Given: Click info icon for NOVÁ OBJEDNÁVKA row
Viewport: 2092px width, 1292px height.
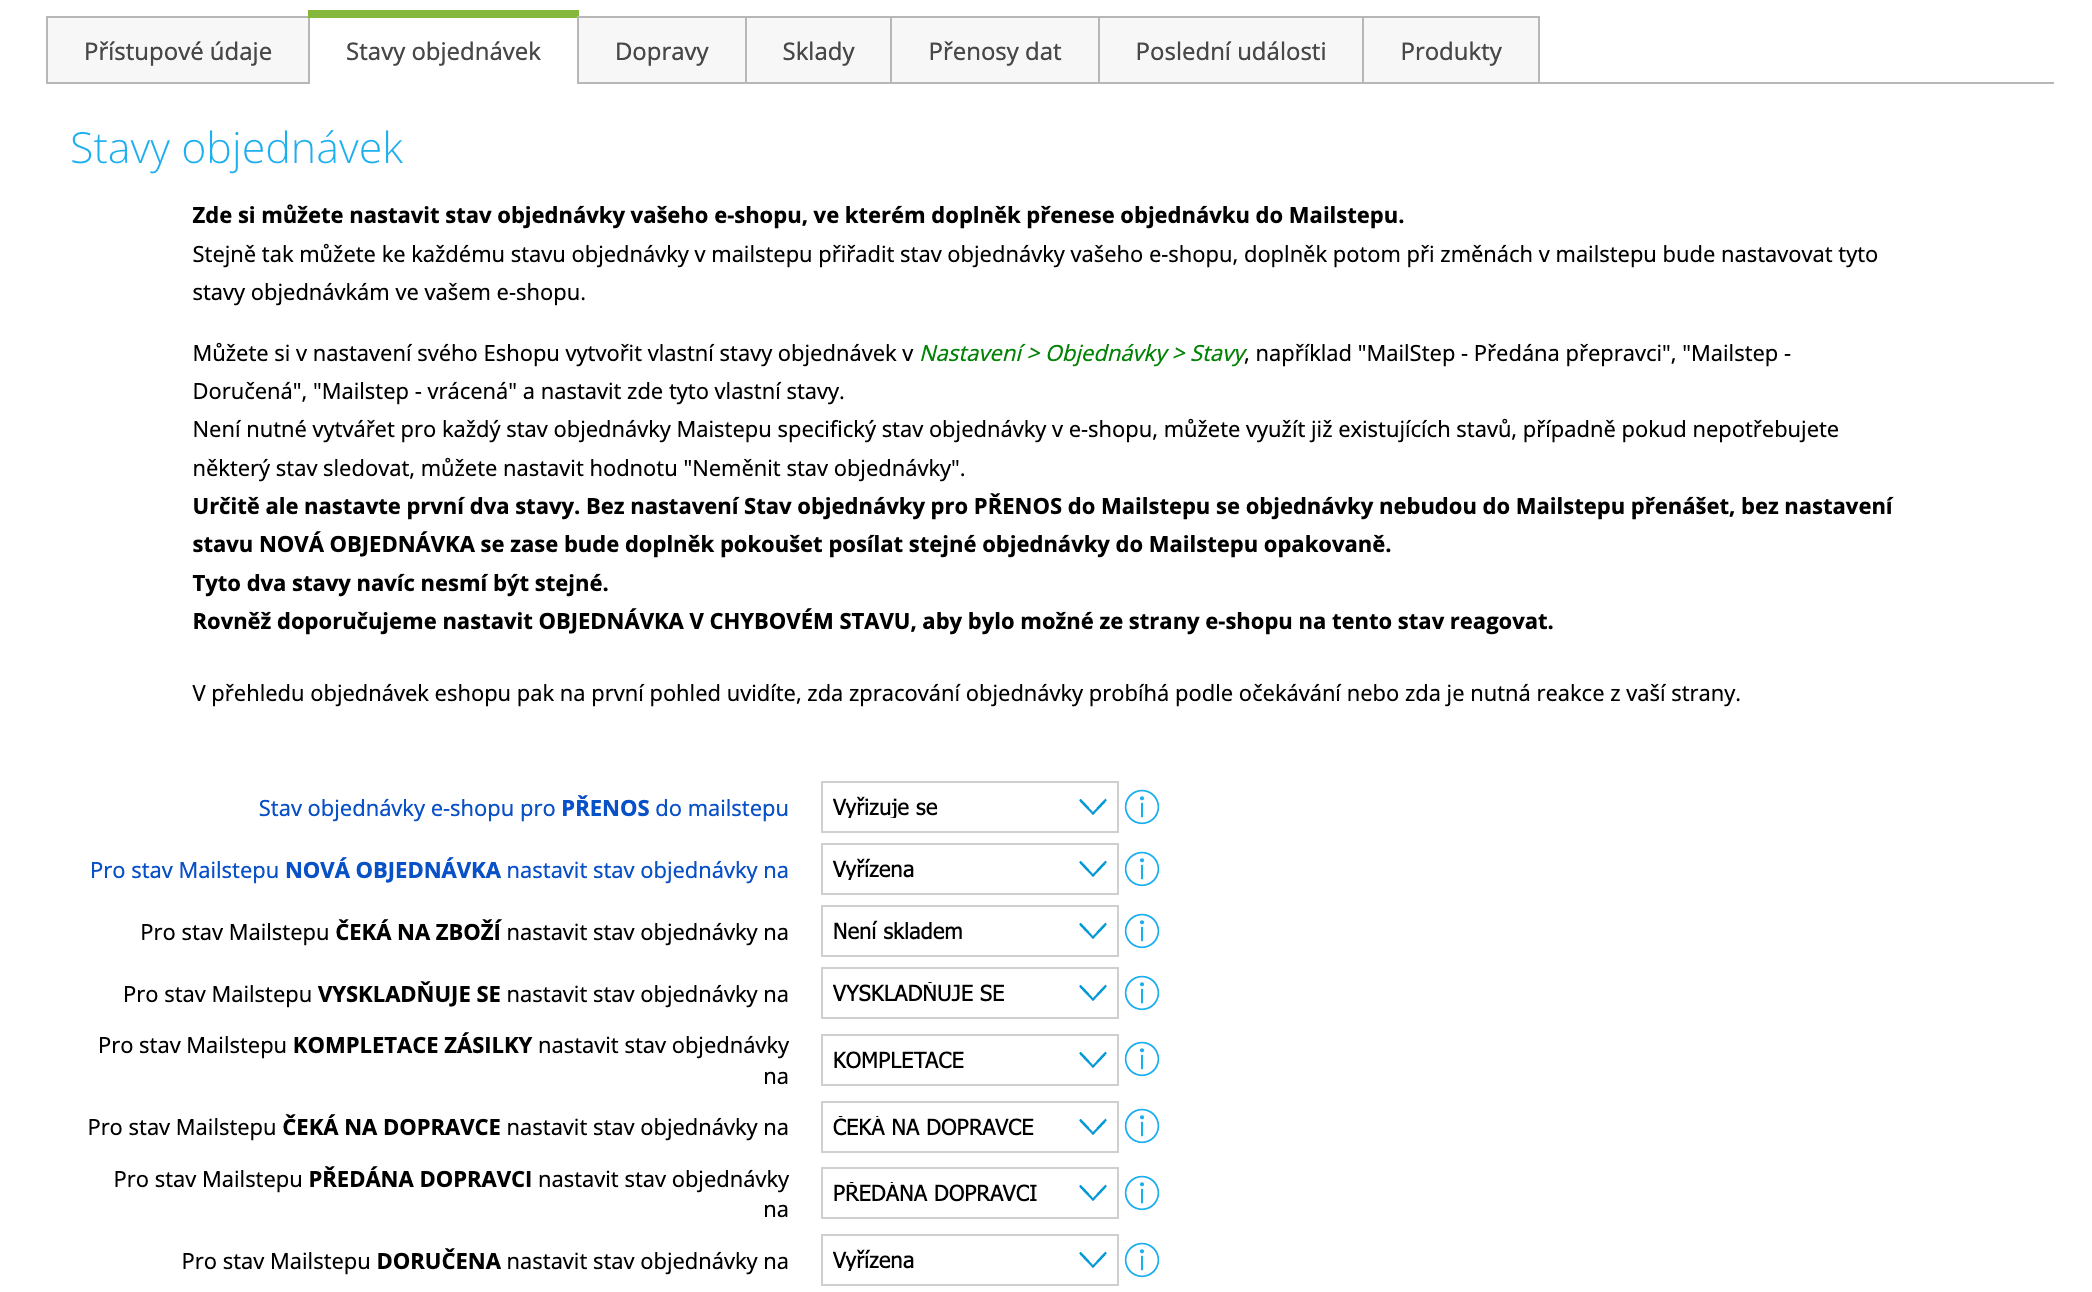Looking at the screenshot, I should (1141, 869).
